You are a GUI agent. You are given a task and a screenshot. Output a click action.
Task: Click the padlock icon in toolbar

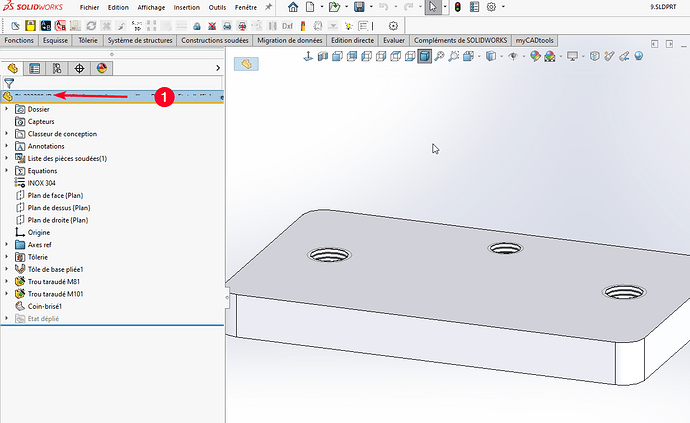197,26
